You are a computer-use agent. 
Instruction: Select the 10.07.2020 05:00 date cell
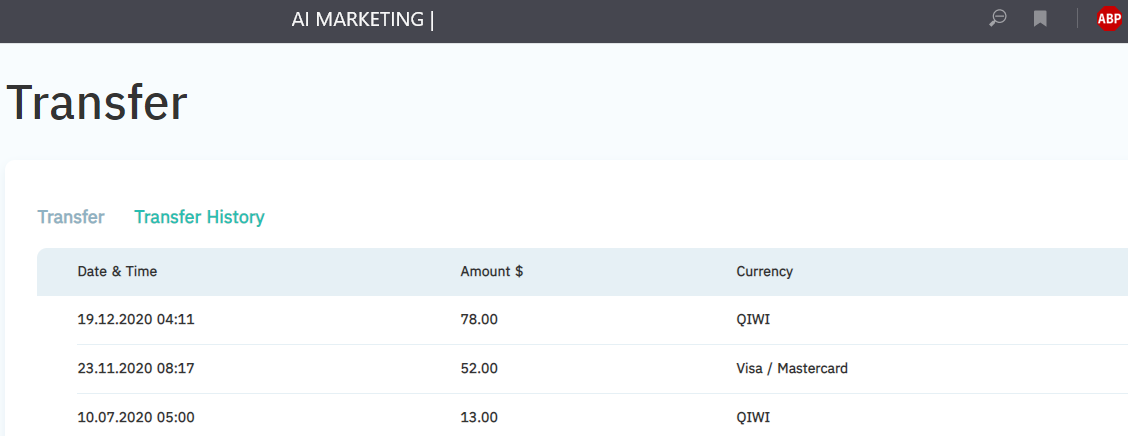click(135, 417)
